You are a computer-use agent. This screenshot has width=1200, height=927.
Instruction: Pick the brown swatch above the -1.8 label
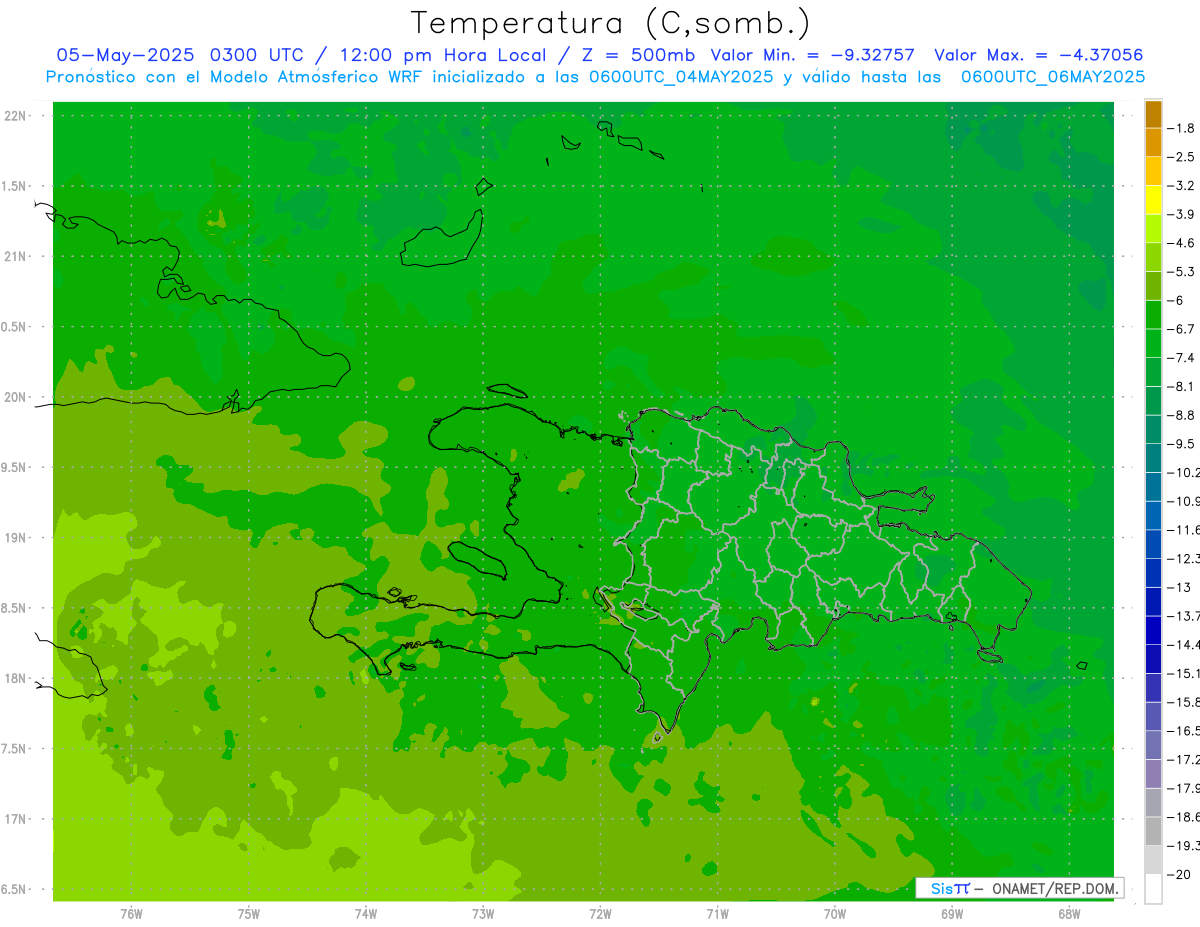point(1153,114)
